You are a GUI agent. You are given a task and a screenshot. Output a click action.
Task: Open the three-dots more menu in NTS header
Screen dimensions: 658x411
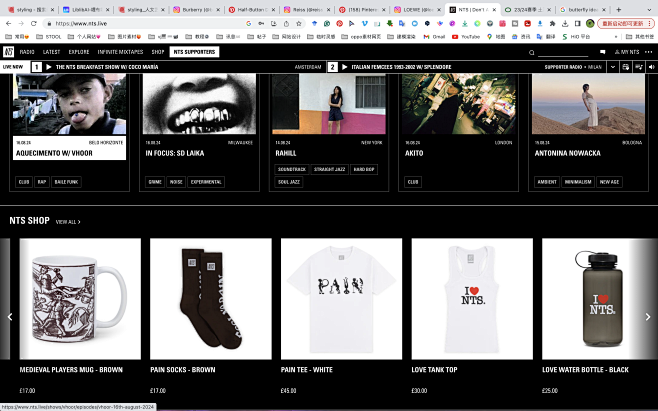pyautogui.click(x=648, y=52)
